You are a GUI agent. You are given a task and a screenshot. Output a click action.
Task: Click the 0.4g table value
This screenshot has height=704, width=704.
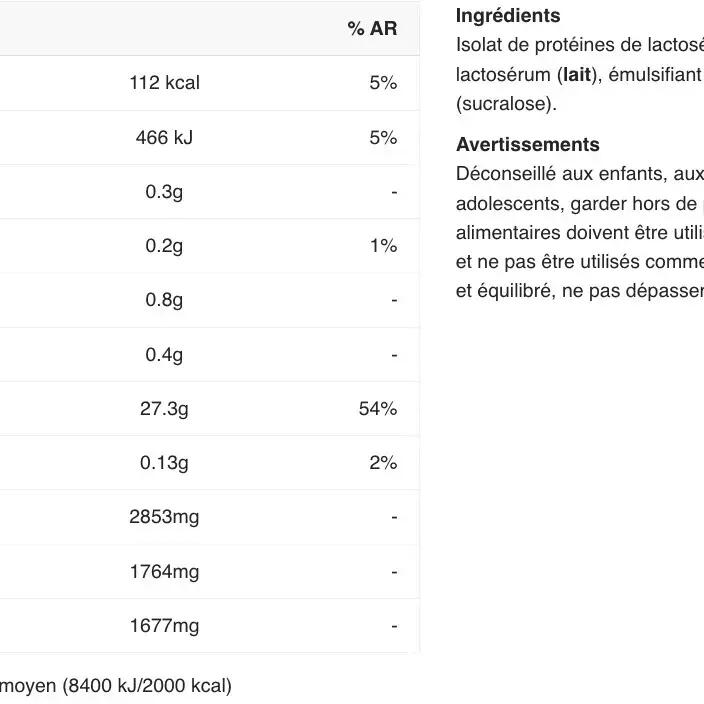[x=164, y=355]
